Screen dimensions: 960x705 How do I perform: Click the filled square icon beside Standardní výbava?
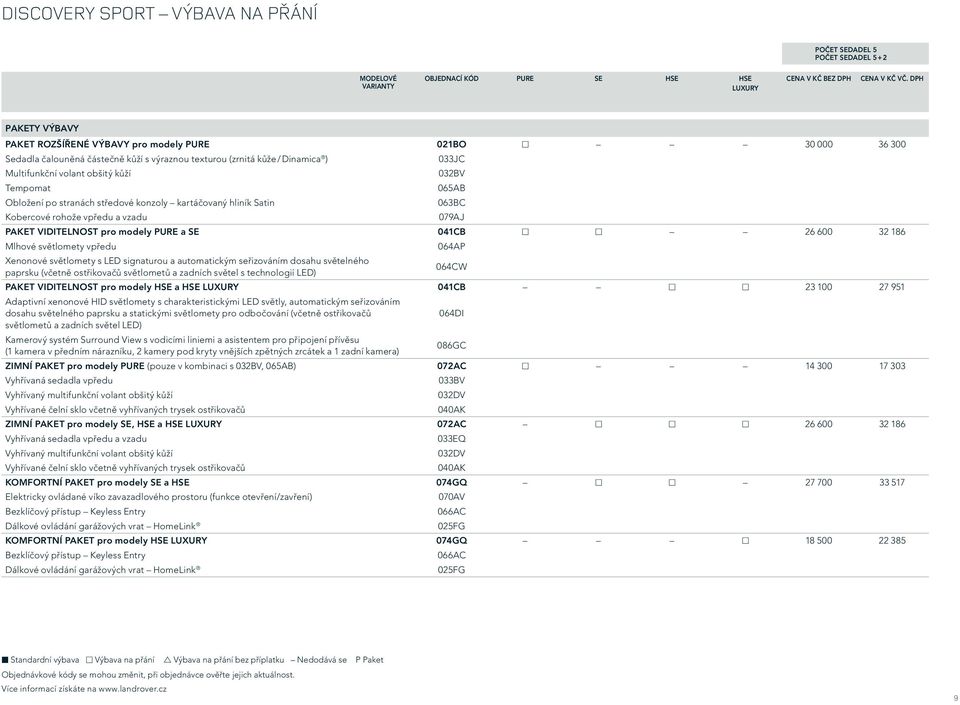click(x=5, y=660)
